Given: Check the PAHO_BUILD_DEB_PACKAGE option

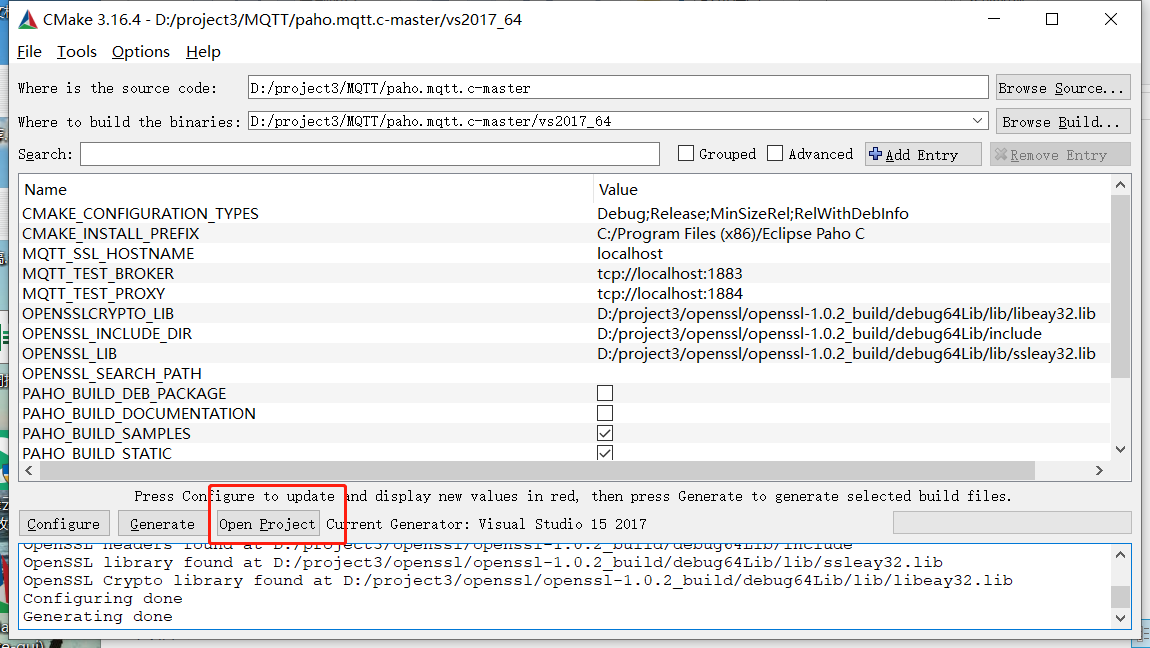Looking at the screenshot, I should 605,392.
